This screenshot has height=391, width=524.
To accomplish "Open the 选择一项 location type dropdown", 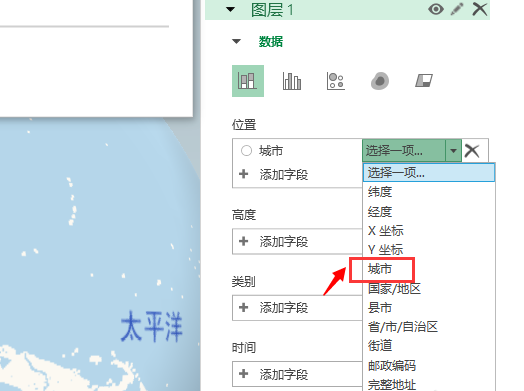I will point(412,151).
